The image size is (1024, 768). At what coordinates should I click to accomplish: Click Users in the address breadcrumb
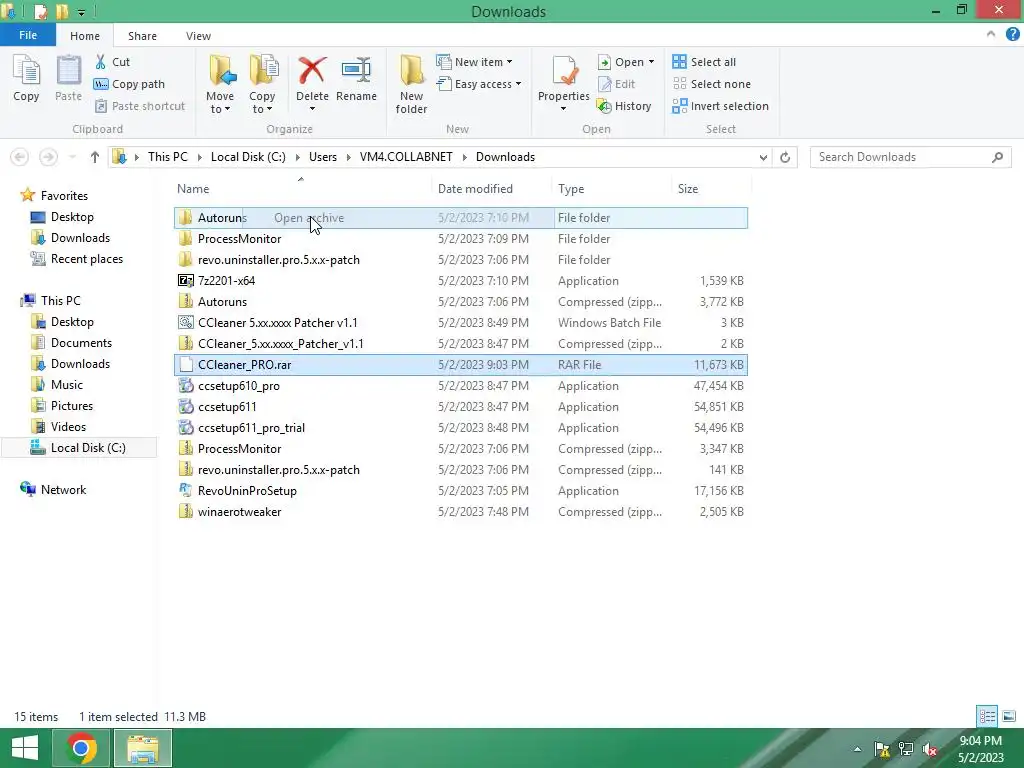(x=323, y=157)
